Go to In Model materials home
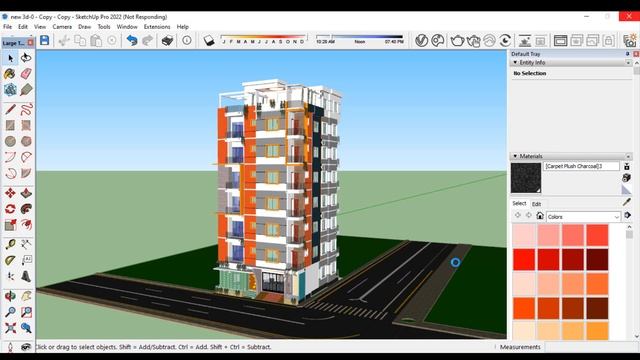The width and height of the screenshot is (640, 360). (x=540, y=216)
